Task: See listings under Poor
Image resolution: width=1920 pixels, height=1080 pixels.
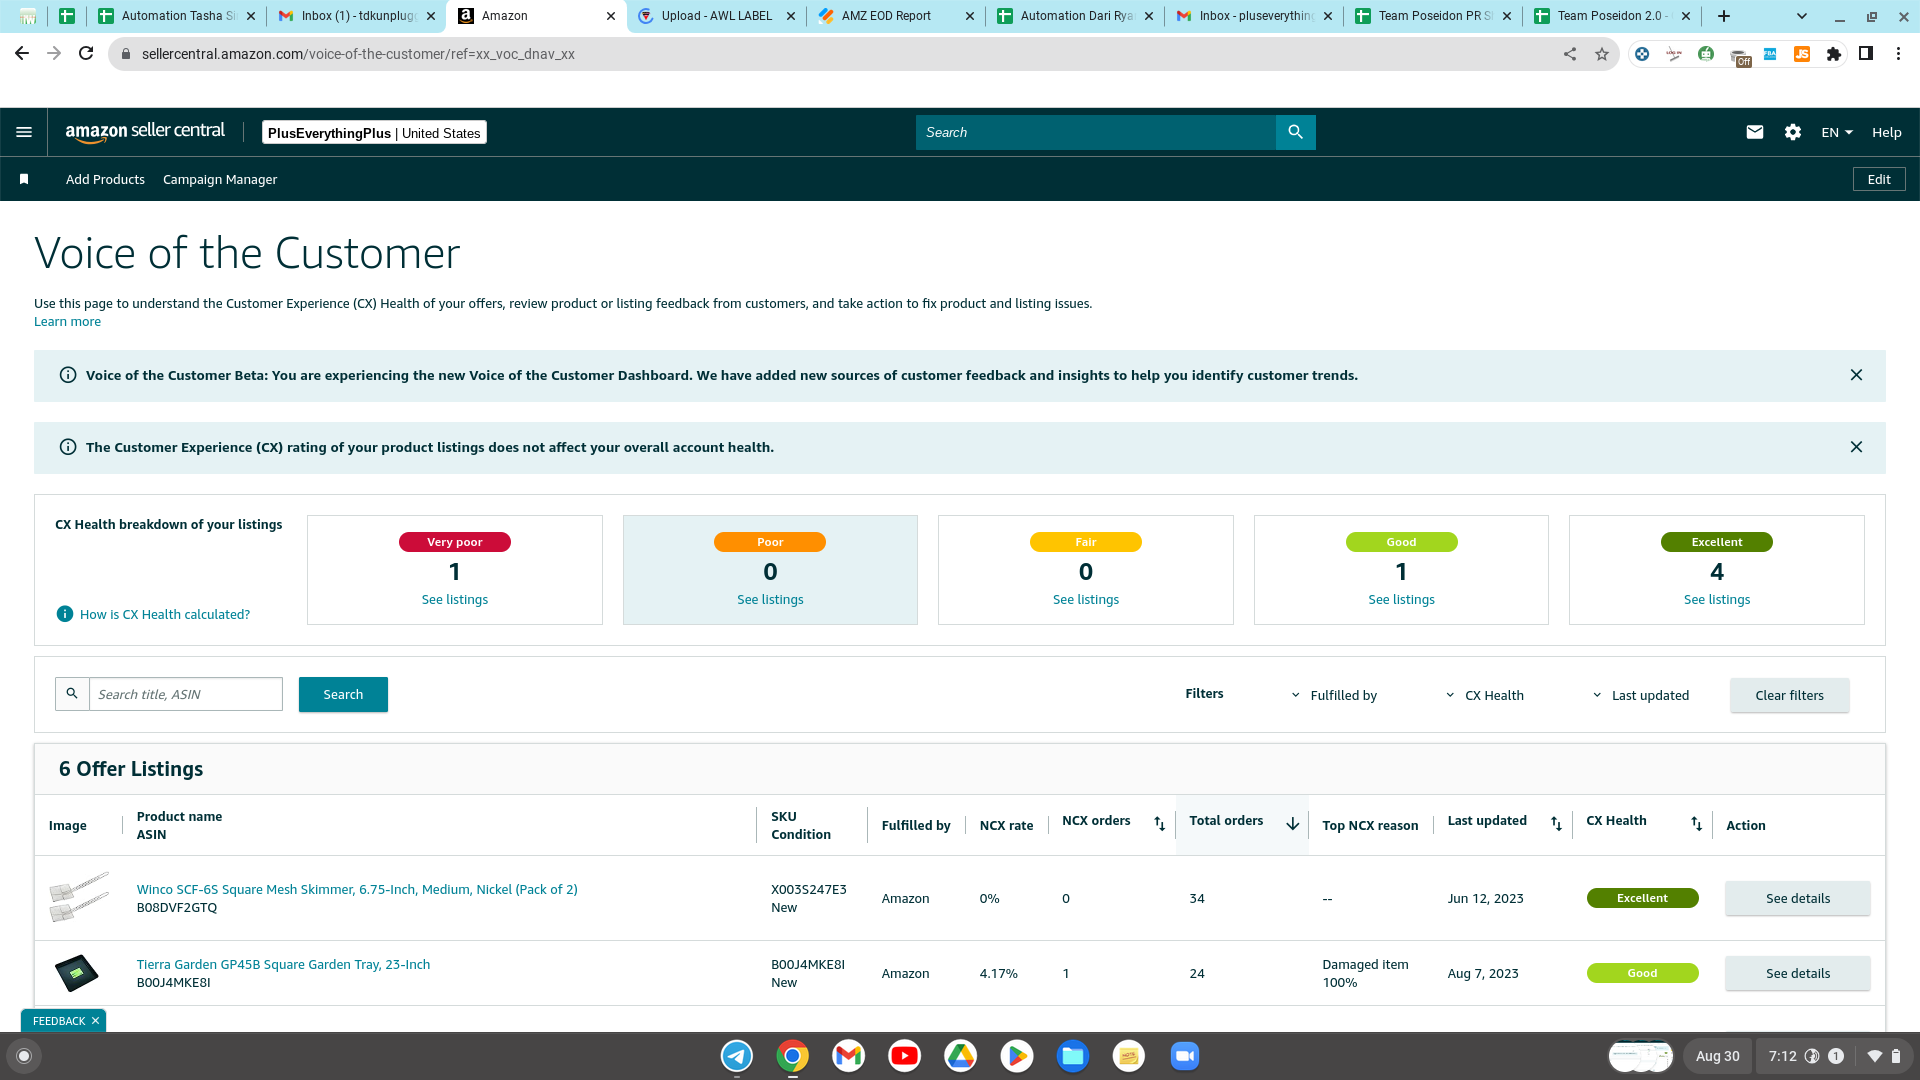Action: pyautogui.click(x=770, y=600)
